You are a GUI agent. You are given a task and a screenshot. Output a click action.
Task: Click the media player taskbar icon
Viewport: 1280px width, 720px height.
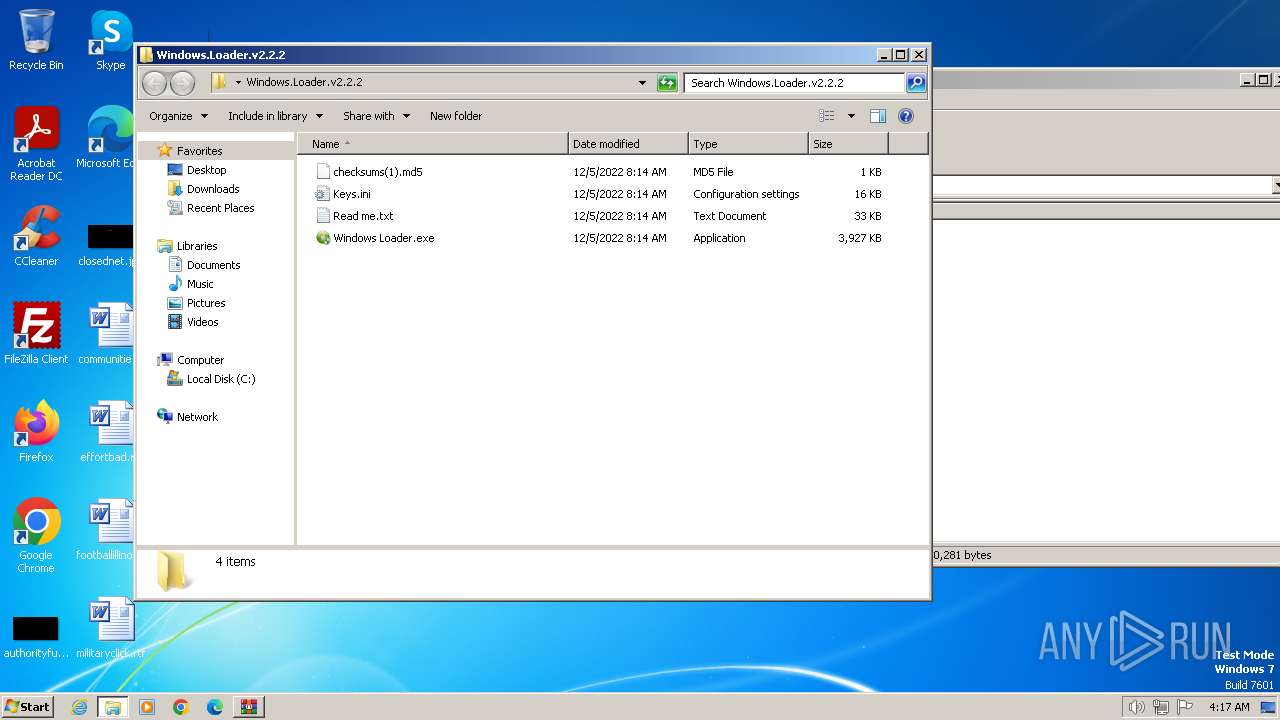pyautogui.click(x=147, y=707)
